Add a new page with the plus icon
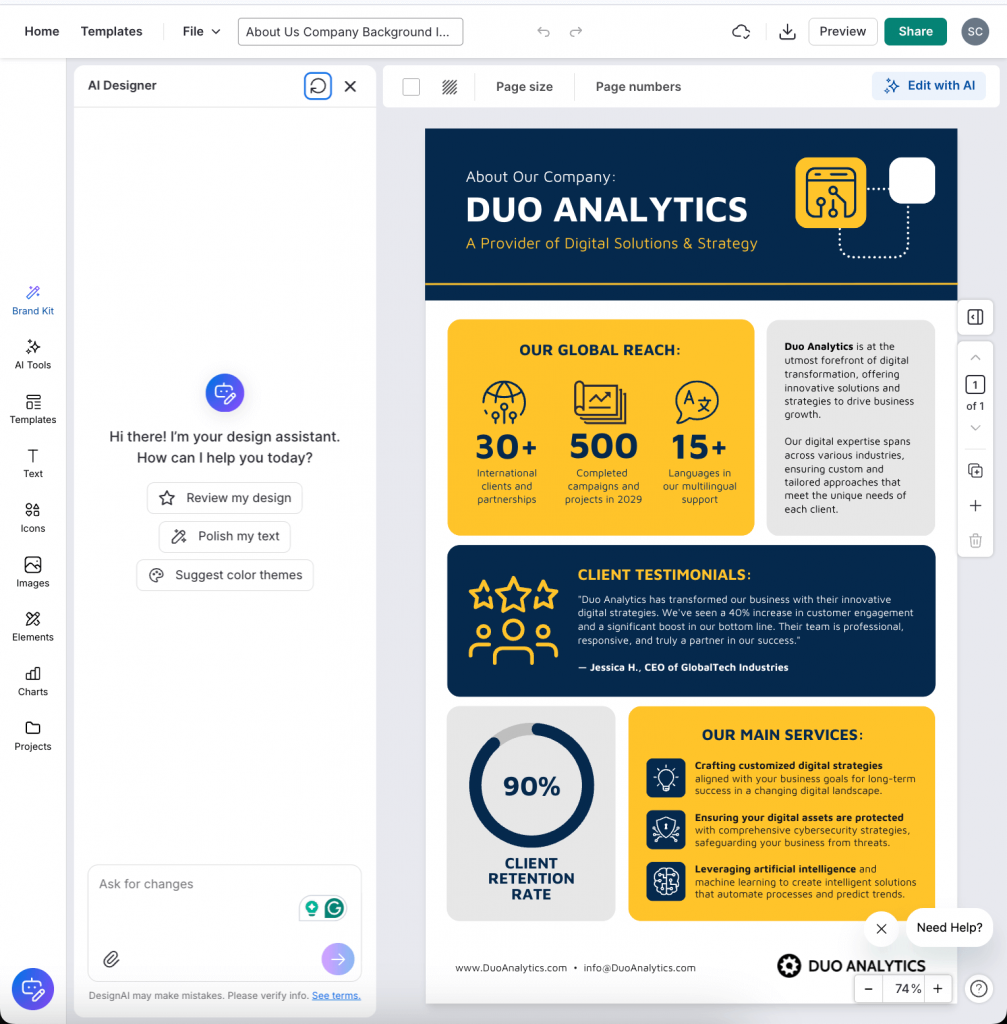Viewport: 1007px width, 1024px height. point(975,506)
